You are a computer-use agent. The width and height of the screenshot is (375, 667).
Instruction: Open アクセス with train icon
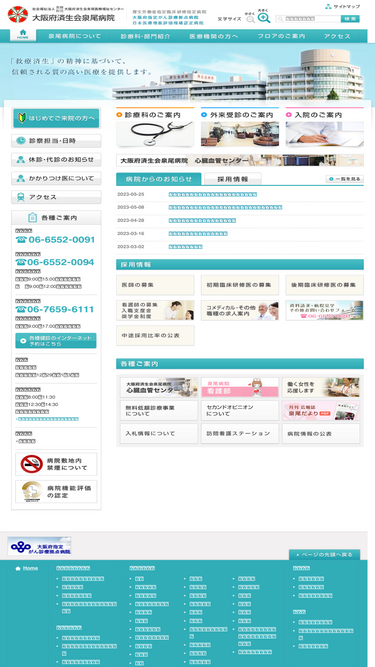56,197
